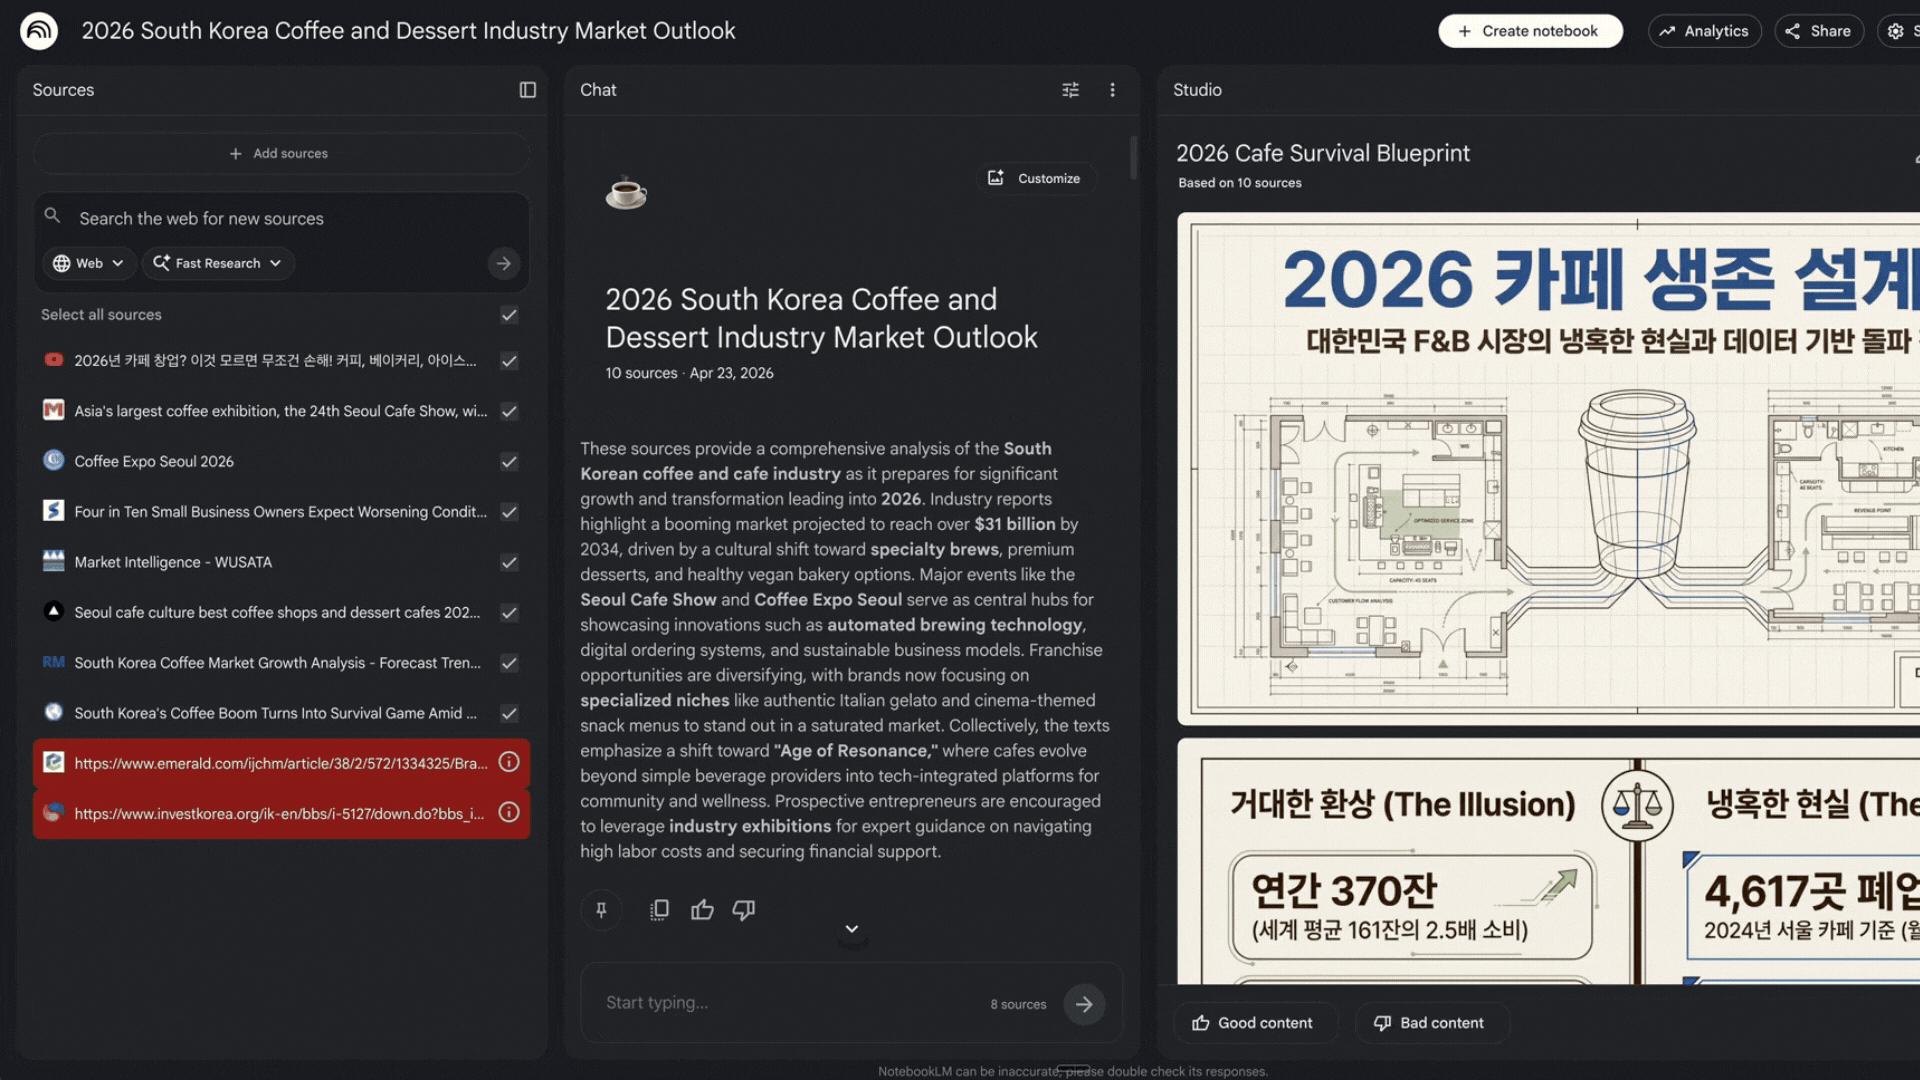
Task: Show error info for investkorea.org source
Action: coord(509,812)
